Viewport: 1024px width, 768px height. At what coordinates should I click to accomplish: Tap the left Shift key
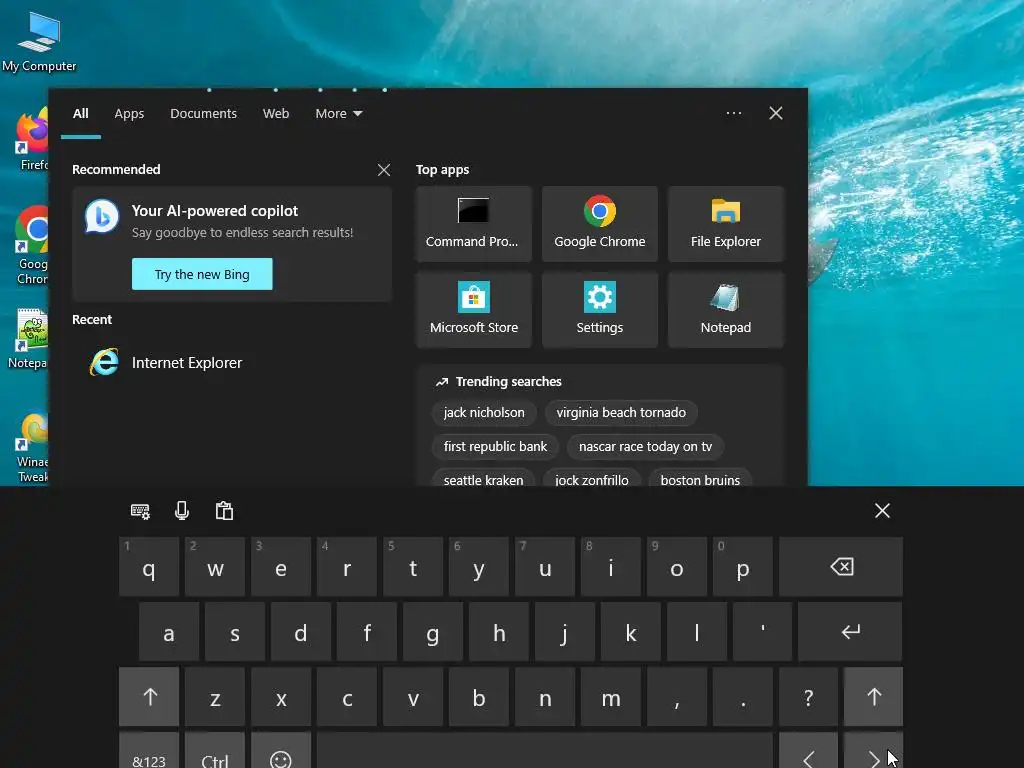point(149,697)
